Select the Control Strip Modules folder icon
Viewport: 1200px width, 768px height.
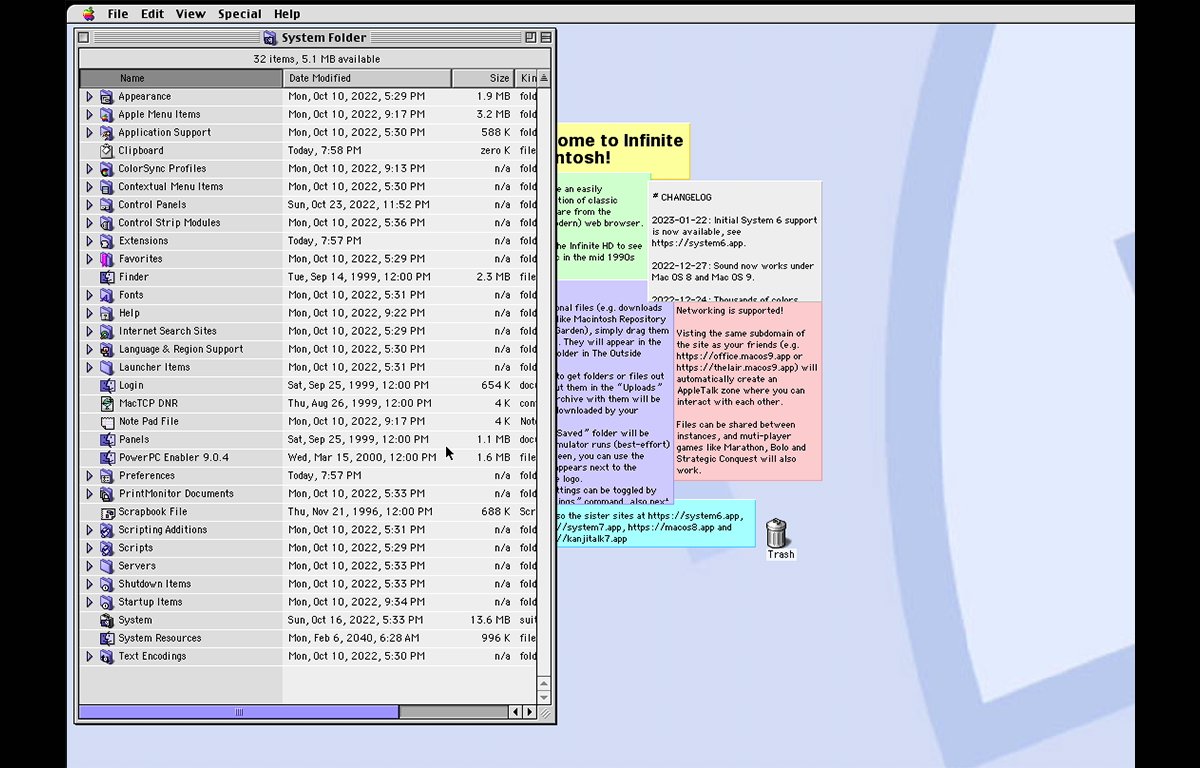[x=107, y=223]
